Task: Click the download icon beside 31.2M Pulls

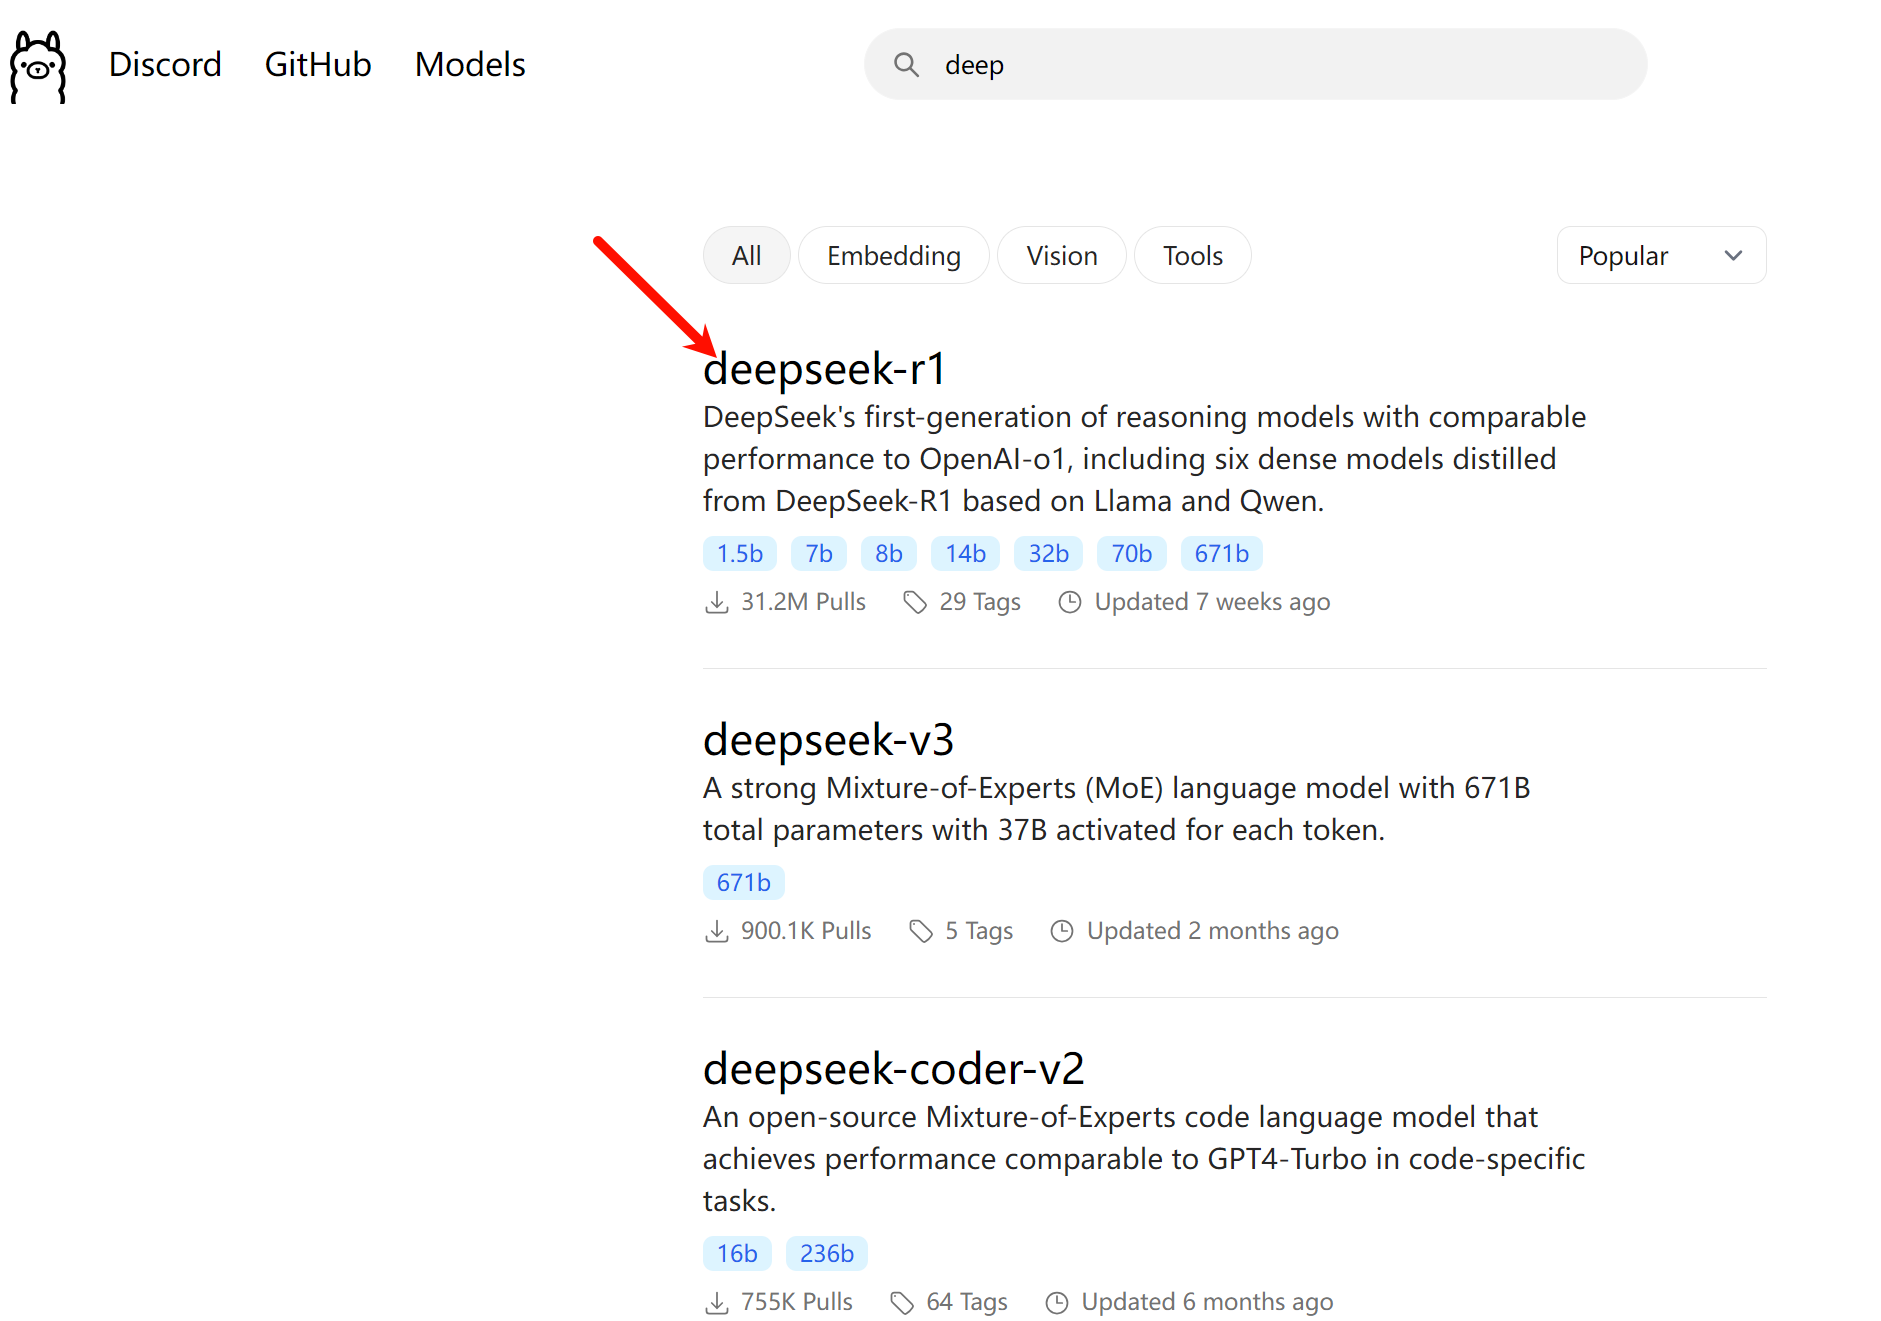Action: 717,602
